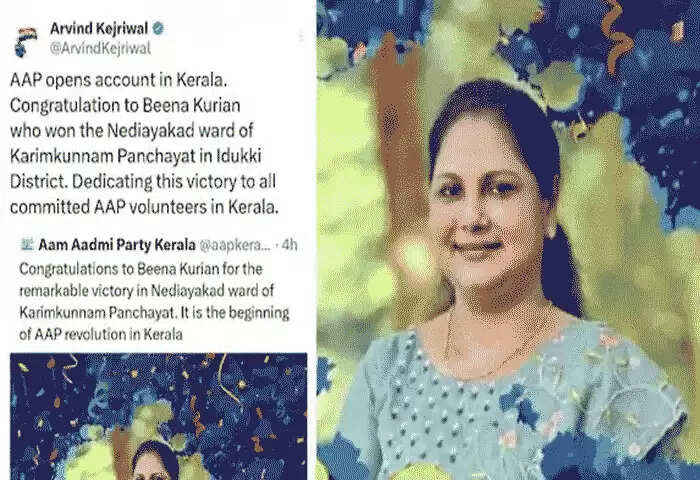This screenshot has height=480, width=700.
Task: Click 'remarkable victory in Nediayakad ward of' line
Action: pyautogui.click(x=146, y=291)
